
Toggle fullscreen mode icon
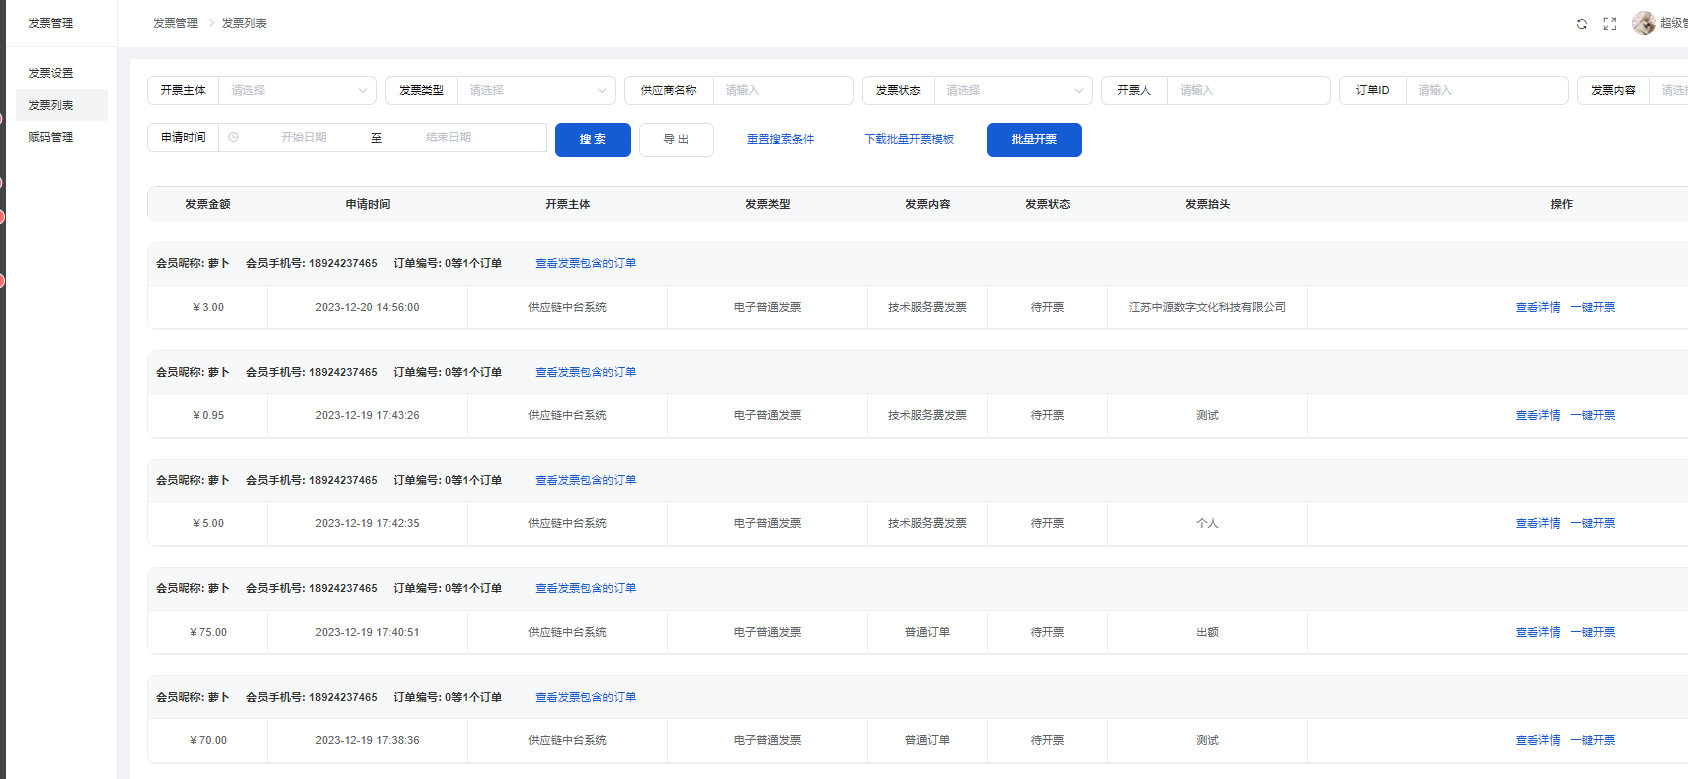point(1610,24)
